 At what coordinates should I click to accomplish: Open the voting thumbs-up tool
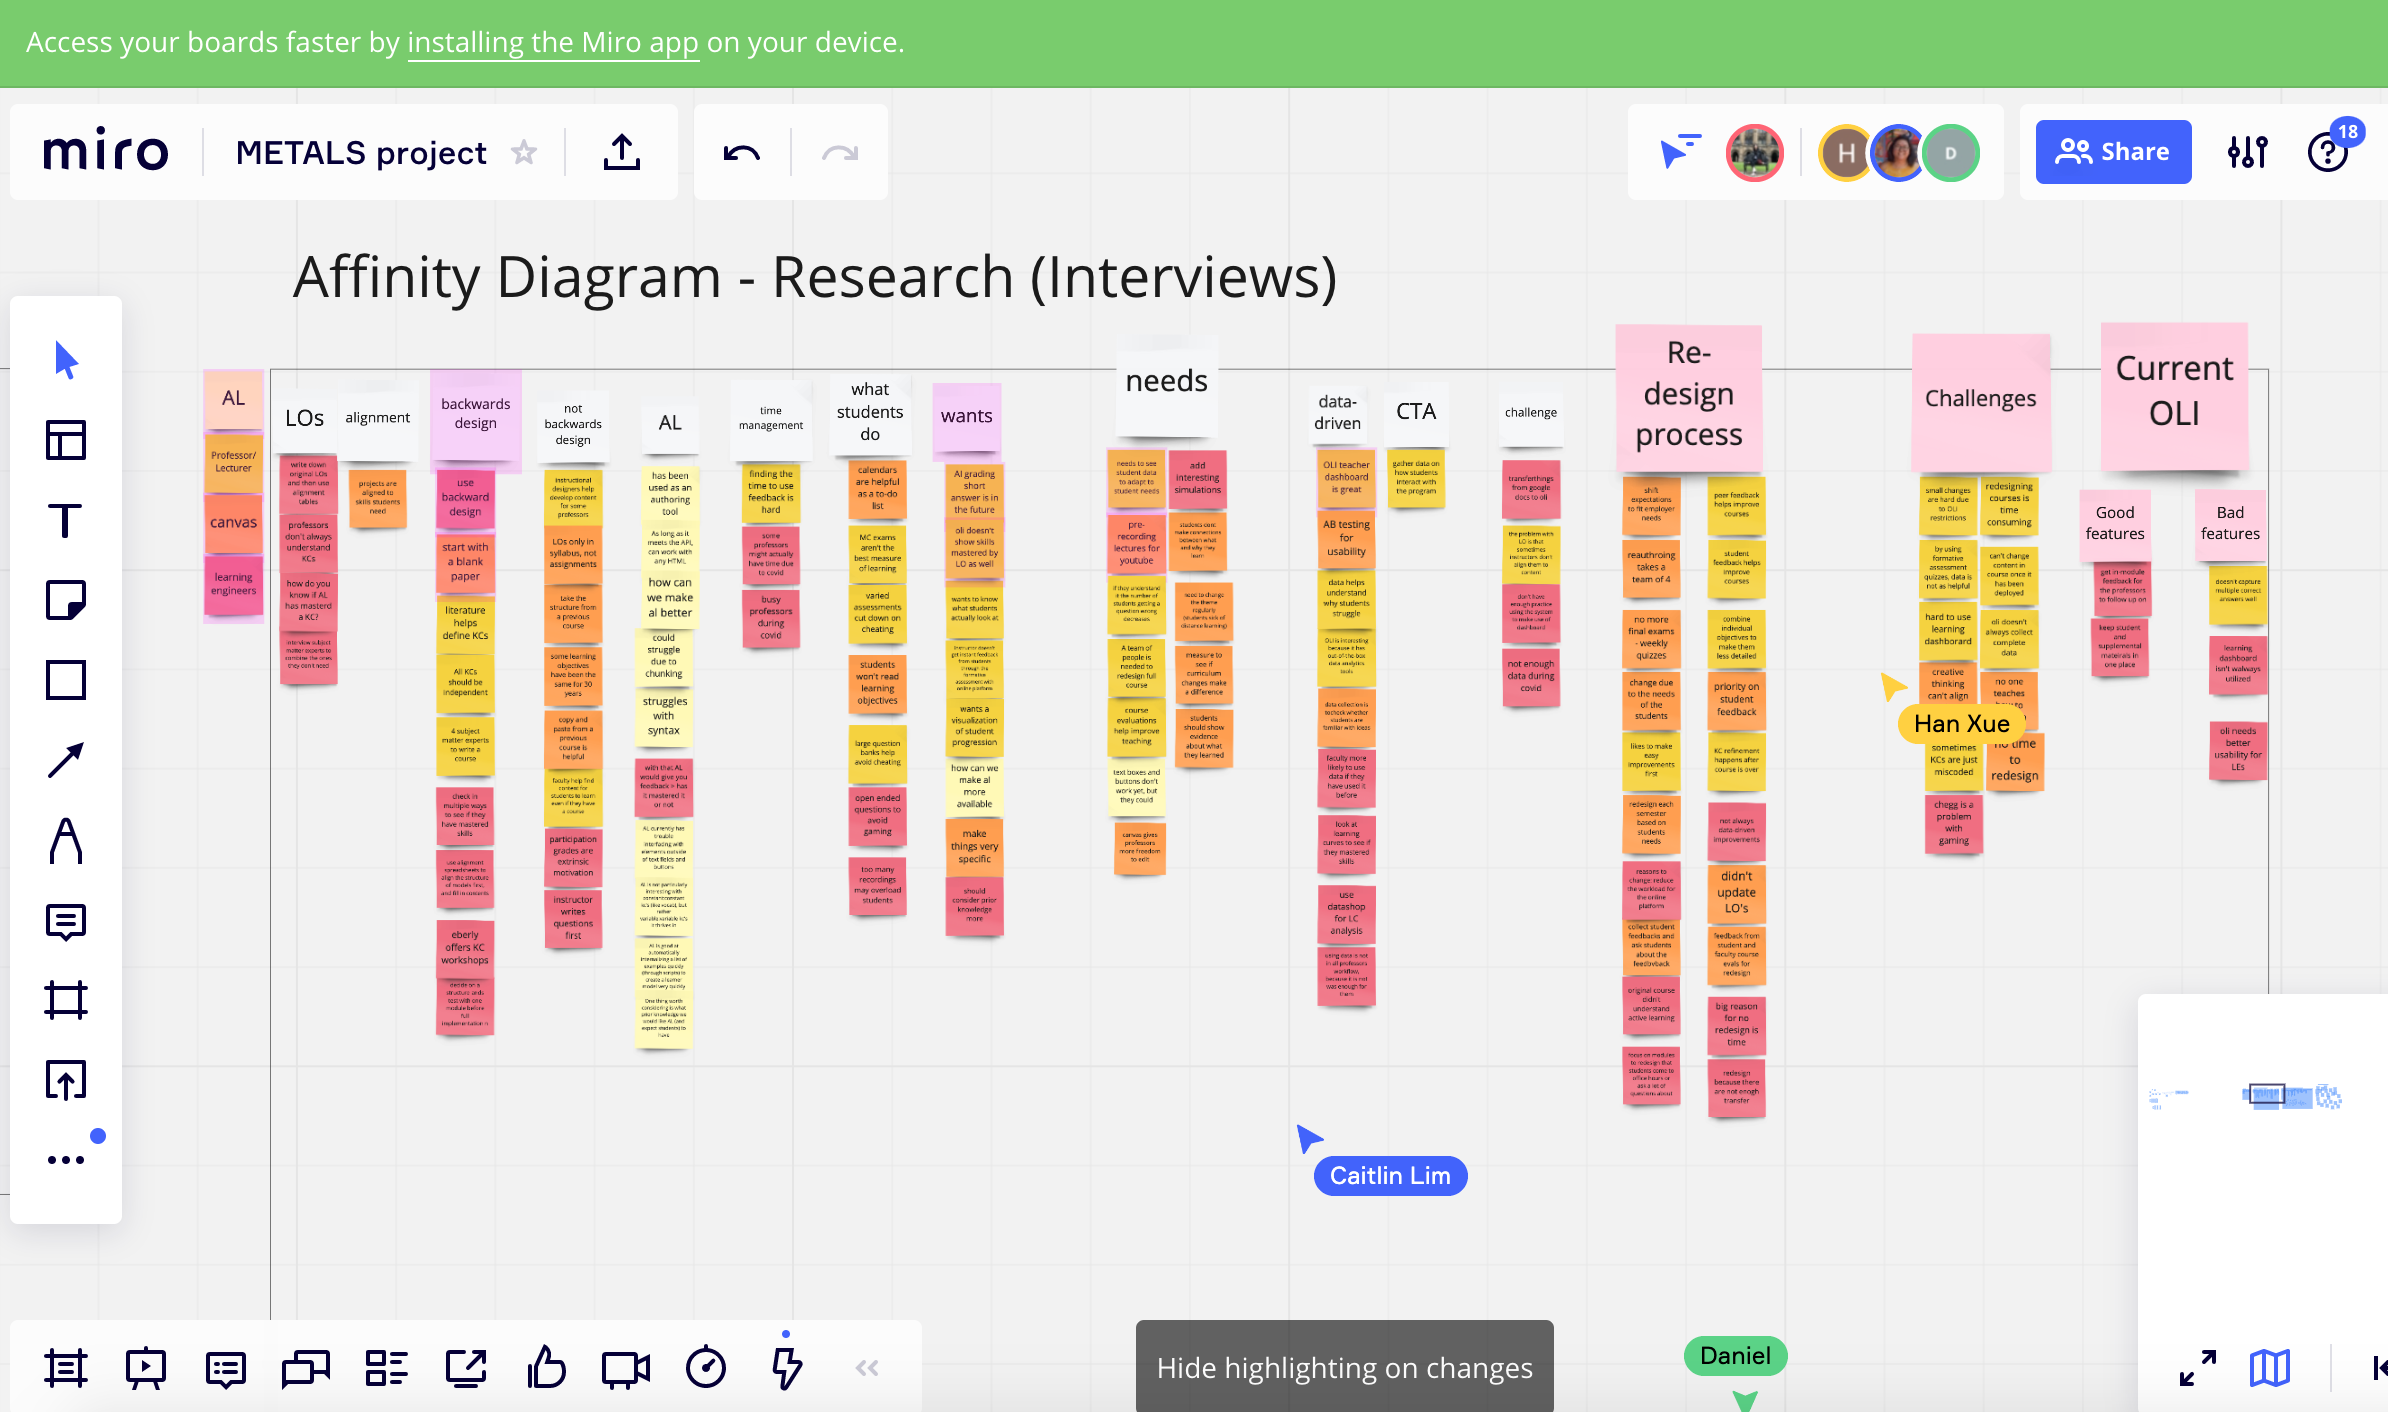[546, 1367]
